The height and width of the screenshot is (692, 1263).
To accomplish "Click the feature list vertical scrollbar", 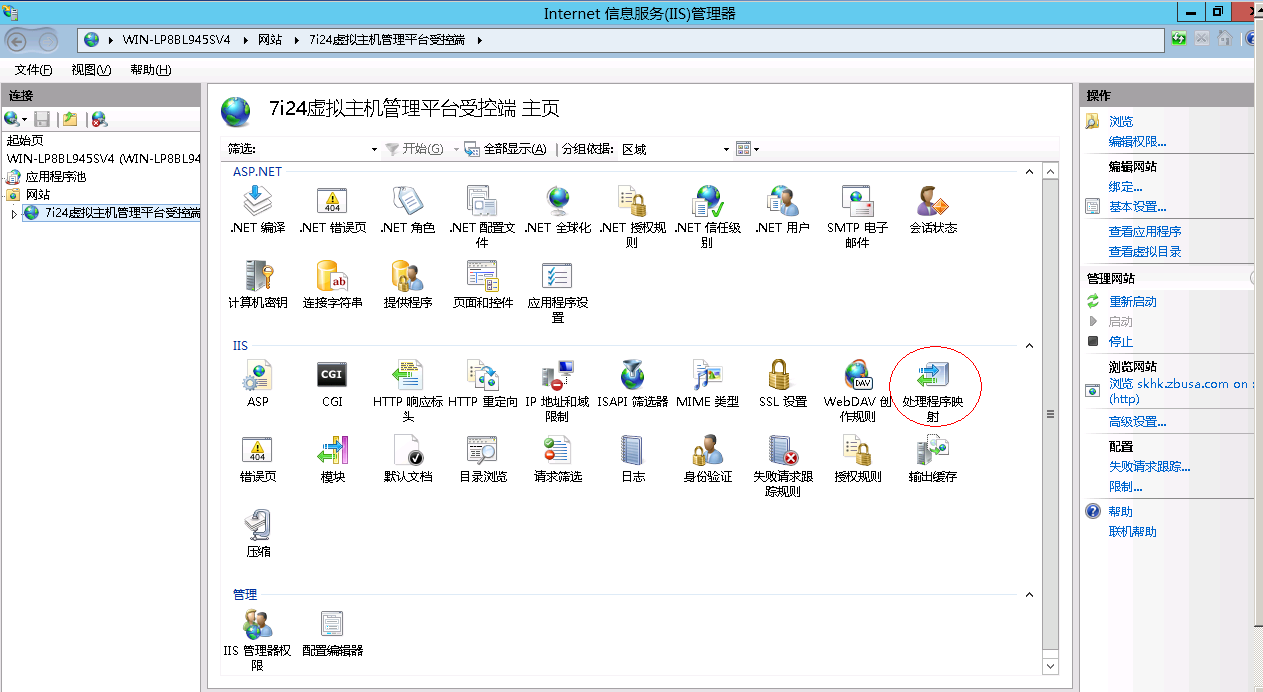I will 1050,414.
